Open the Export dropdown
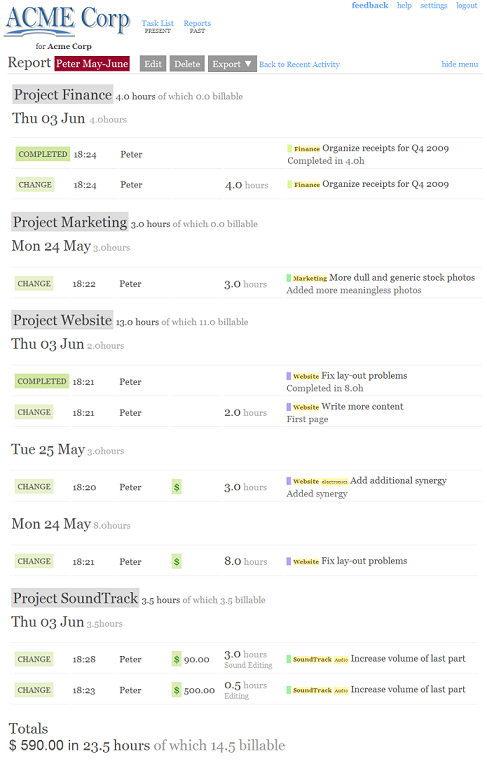487x768 pixels. (232, 64)
